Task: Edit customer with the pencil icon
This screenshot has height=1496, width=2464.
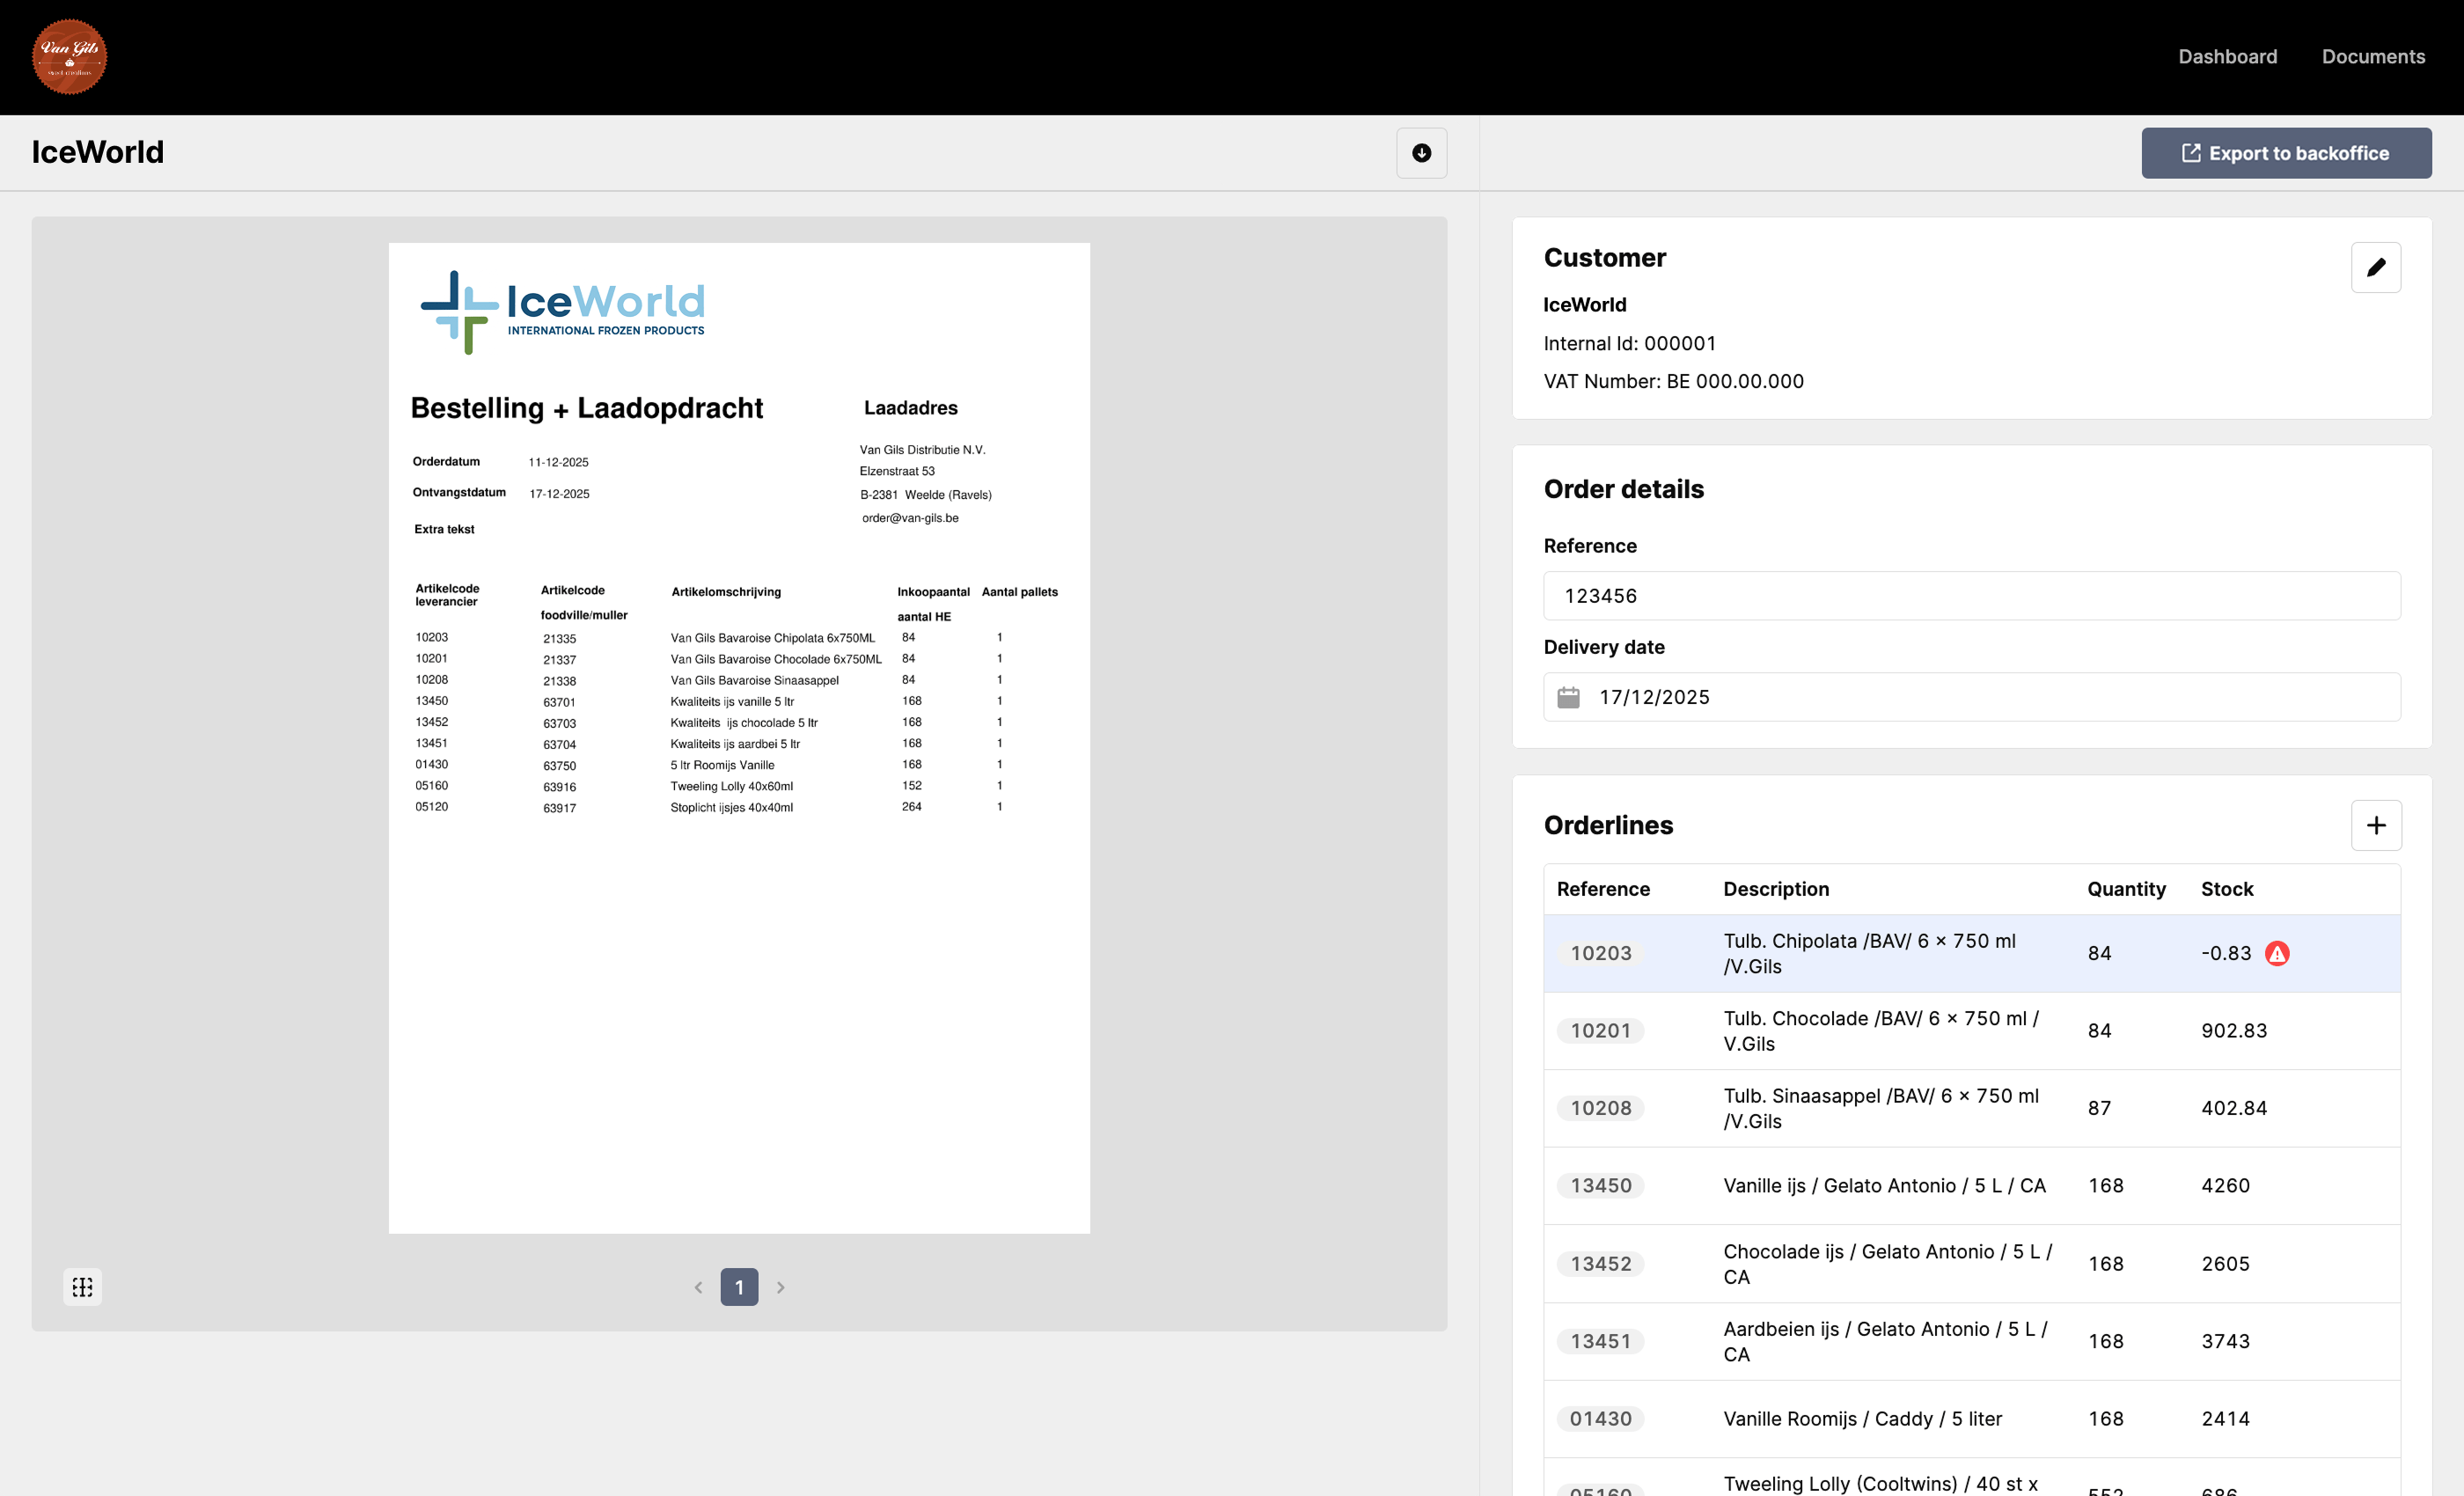Action: pyautogui.click(x=2375, y=267)
